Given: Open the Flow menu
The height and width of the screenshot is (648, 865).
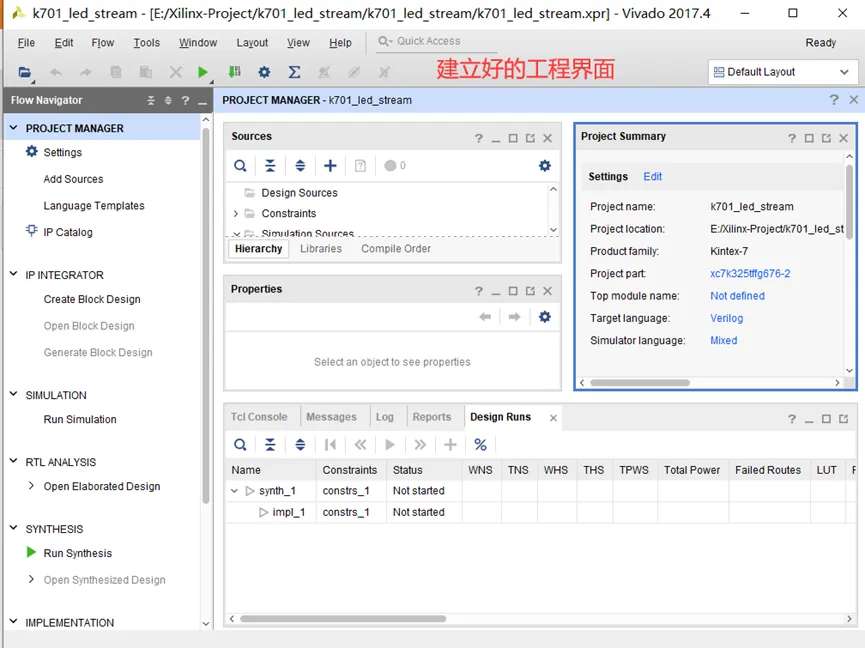Looking at the screenshot, I should [103, 42].
